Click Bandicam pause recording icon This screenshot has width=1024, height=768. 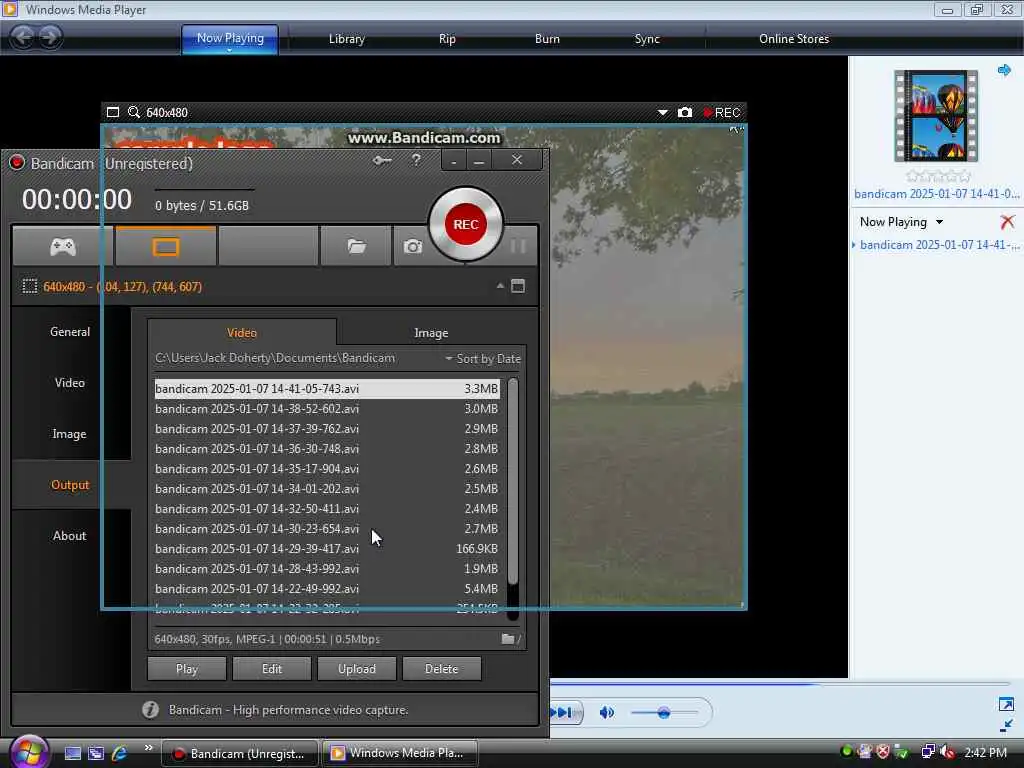pos(518,246)
